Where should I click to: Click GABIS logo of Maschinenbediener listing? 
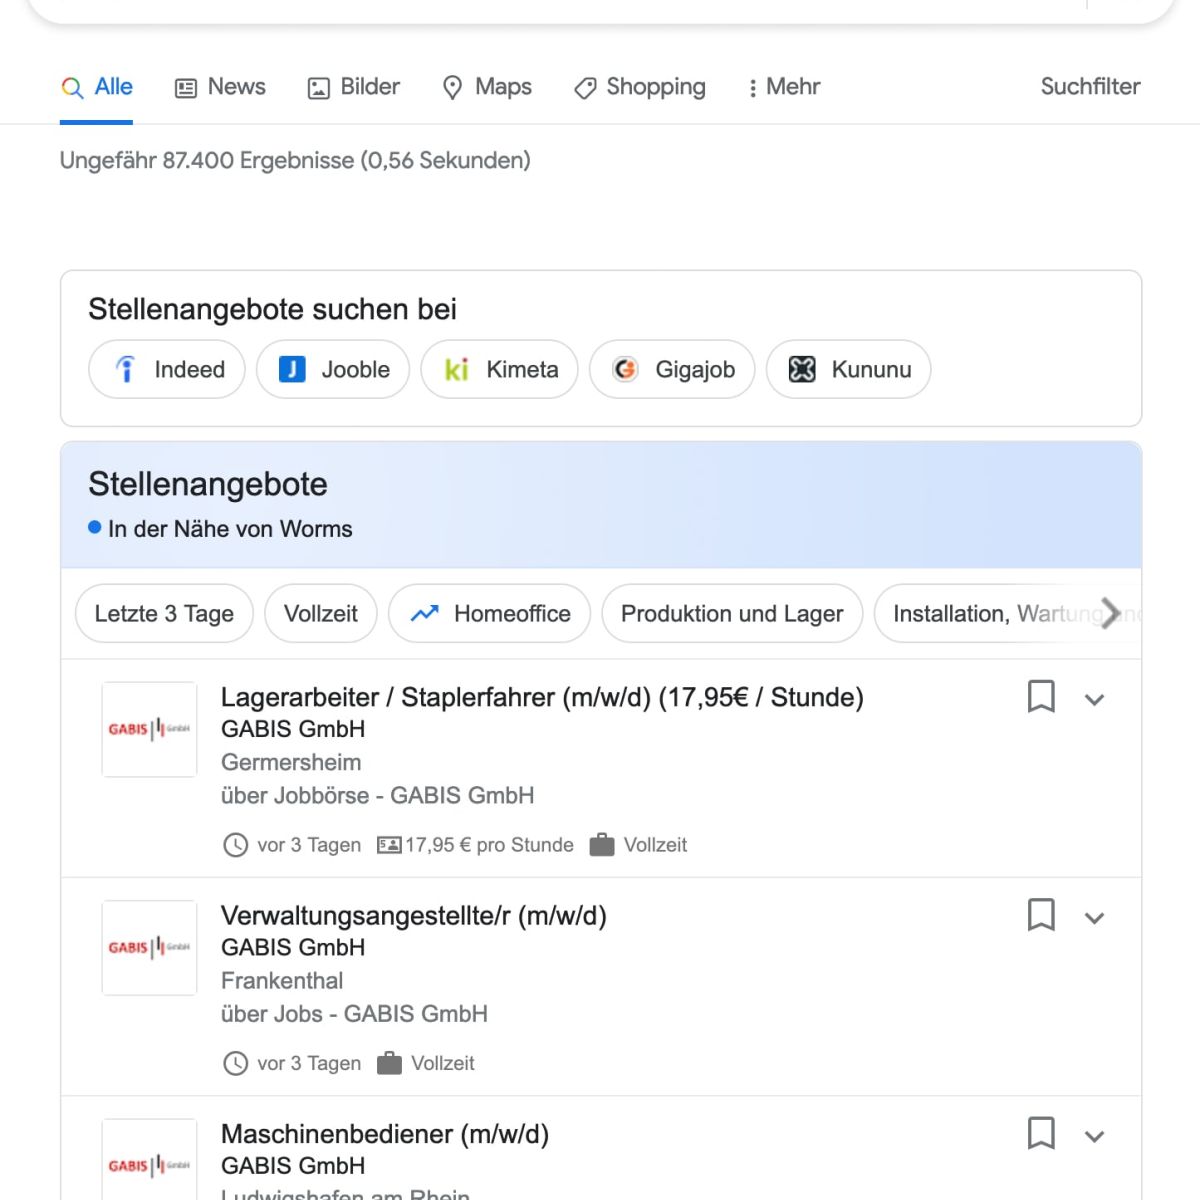click(x=149, y=1160)
